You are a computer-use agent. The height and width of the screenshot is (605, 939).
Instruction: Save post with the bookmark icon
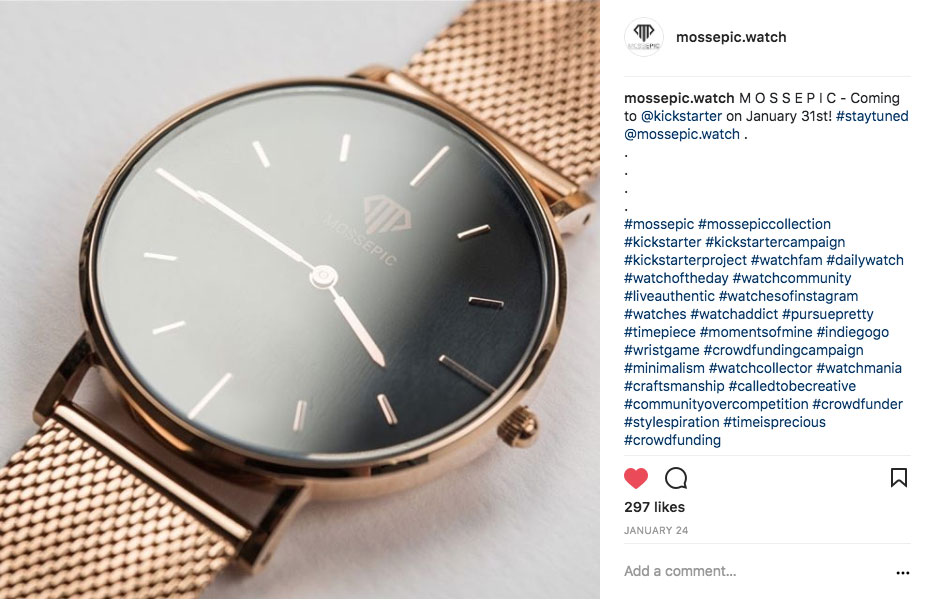coord(898,477)
